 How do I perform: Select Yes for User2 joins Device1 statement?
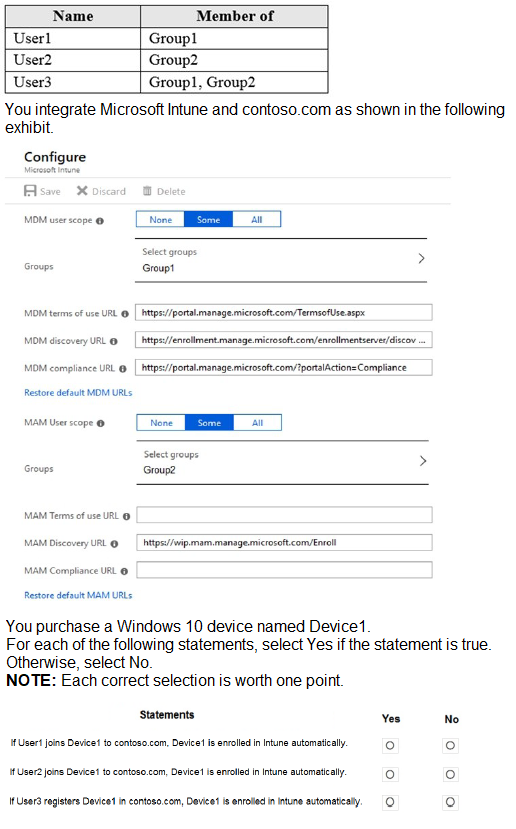coord(390,775)
